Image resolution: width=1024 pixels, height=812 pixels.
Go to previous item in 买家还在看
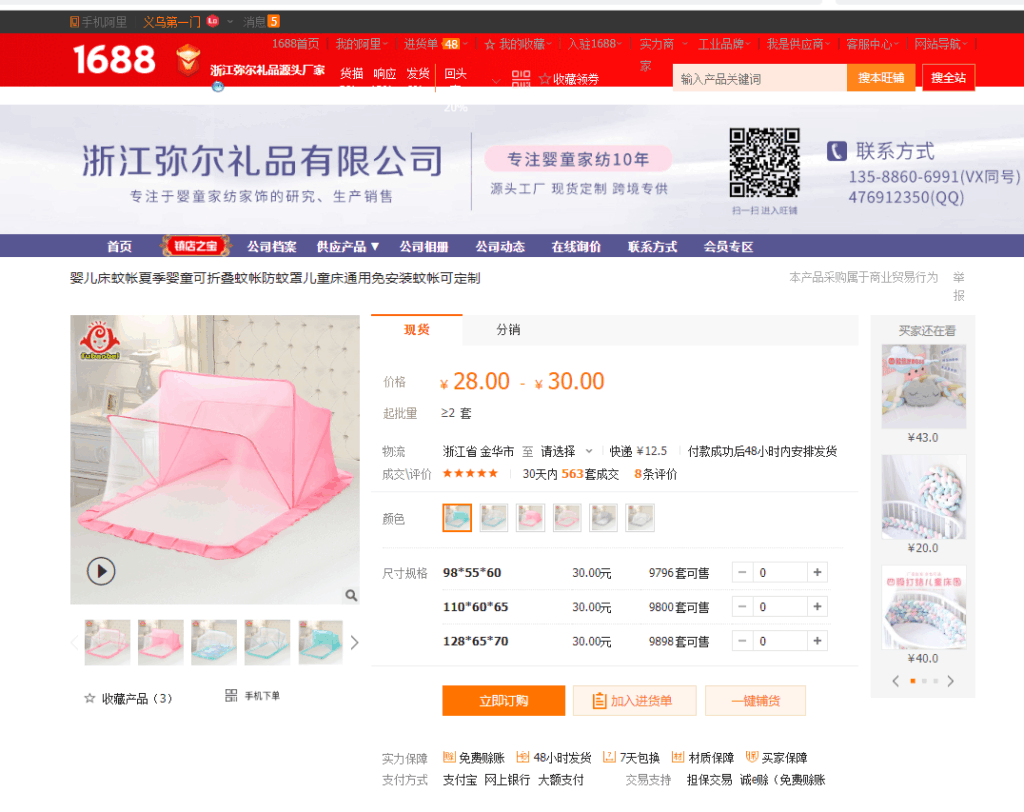pos(895,681)
